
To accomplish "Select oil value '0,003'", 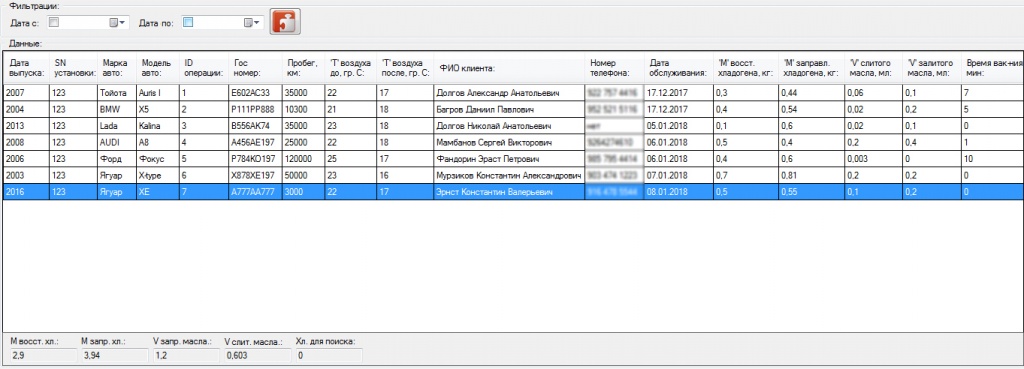I will (874, 158).
